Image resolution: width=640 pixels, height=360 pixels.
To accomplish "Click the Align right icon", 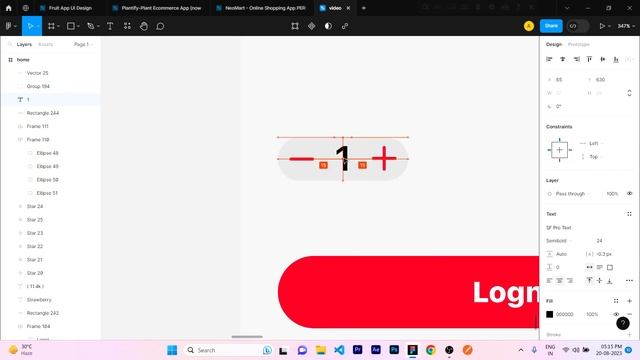I will tap(576, 59).
